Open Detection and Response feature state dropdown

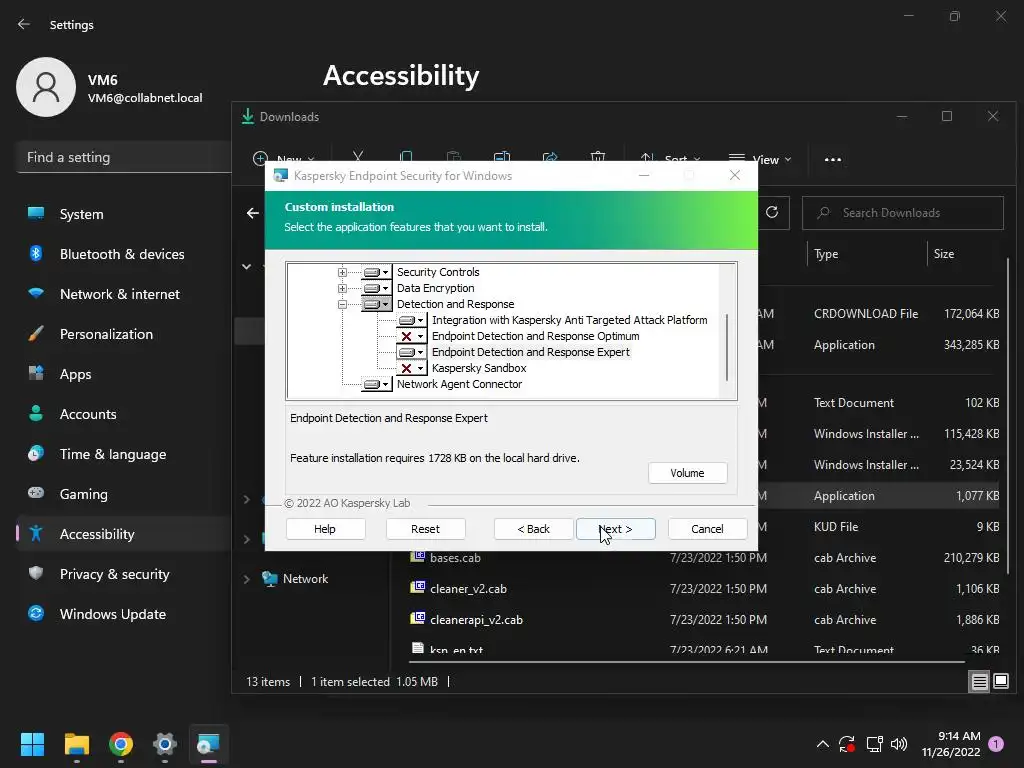pyautogui.click(x=376, y=304)
